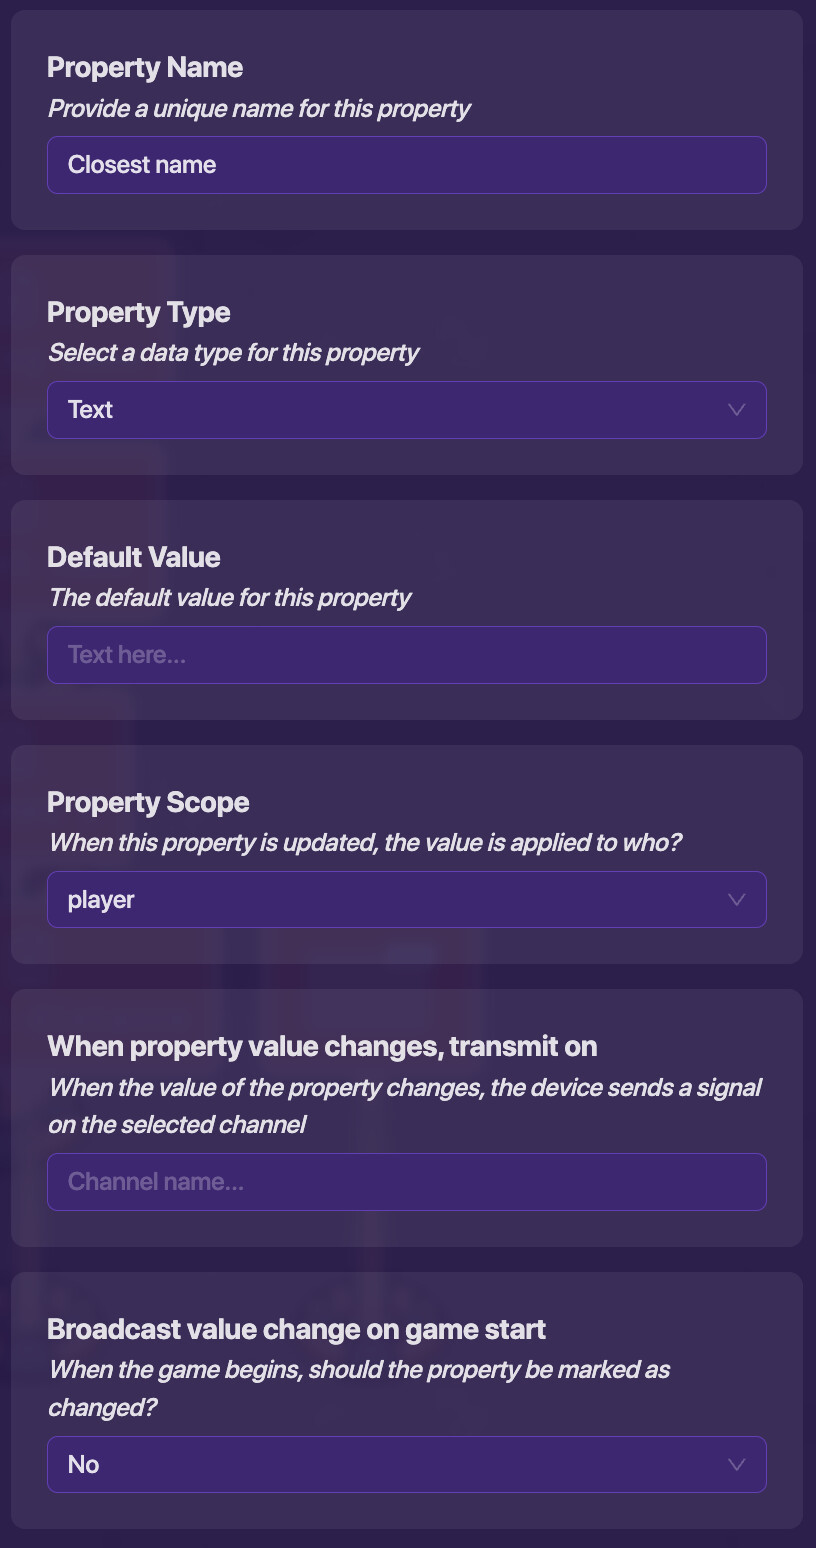
Task: Click "should the property be marked as changed?" hint
Action: (358, 1388)
